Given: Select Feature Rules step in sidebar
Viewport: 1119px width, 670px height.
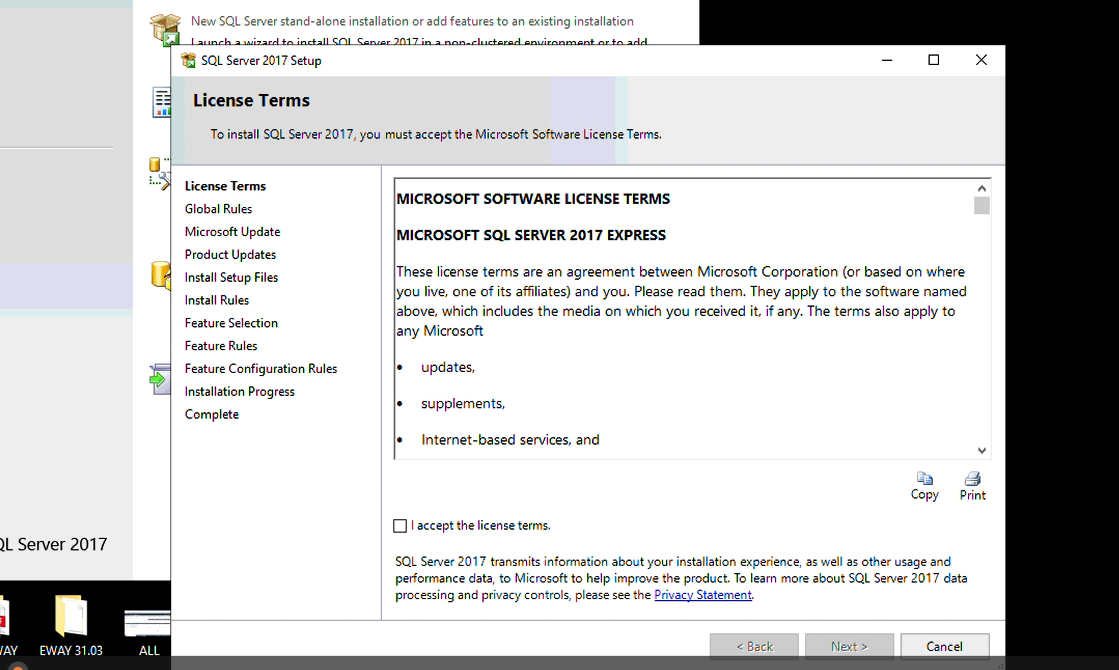Looking at the screenshot, I should (221, 346).
